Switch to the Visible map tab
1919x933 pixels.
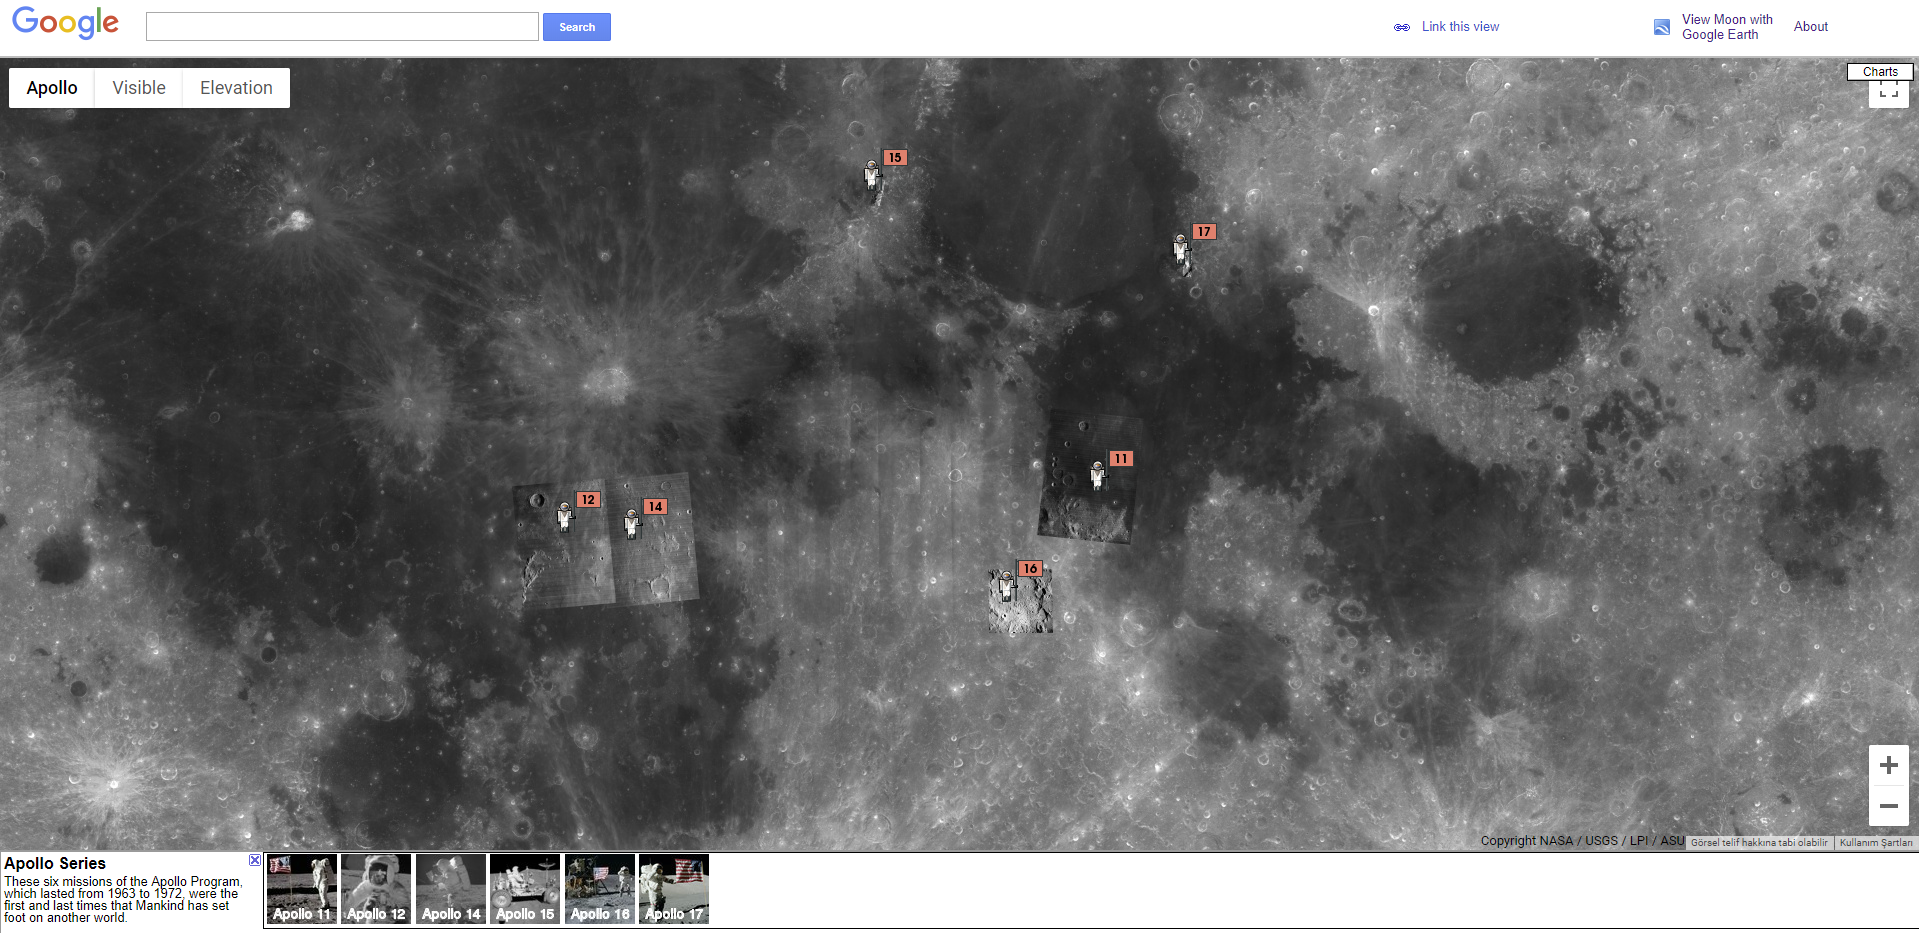(x=139, y=88)
